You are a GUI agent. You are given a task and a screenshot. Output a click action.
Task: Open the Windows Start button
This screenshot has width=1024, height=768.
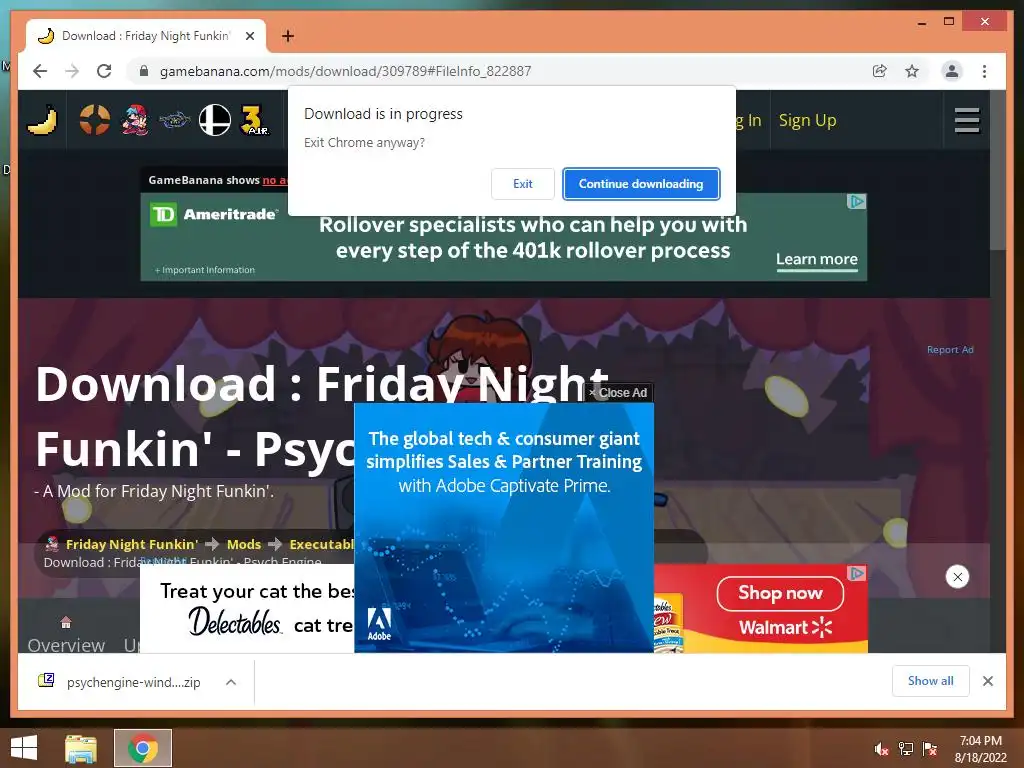tap(24, 748)
